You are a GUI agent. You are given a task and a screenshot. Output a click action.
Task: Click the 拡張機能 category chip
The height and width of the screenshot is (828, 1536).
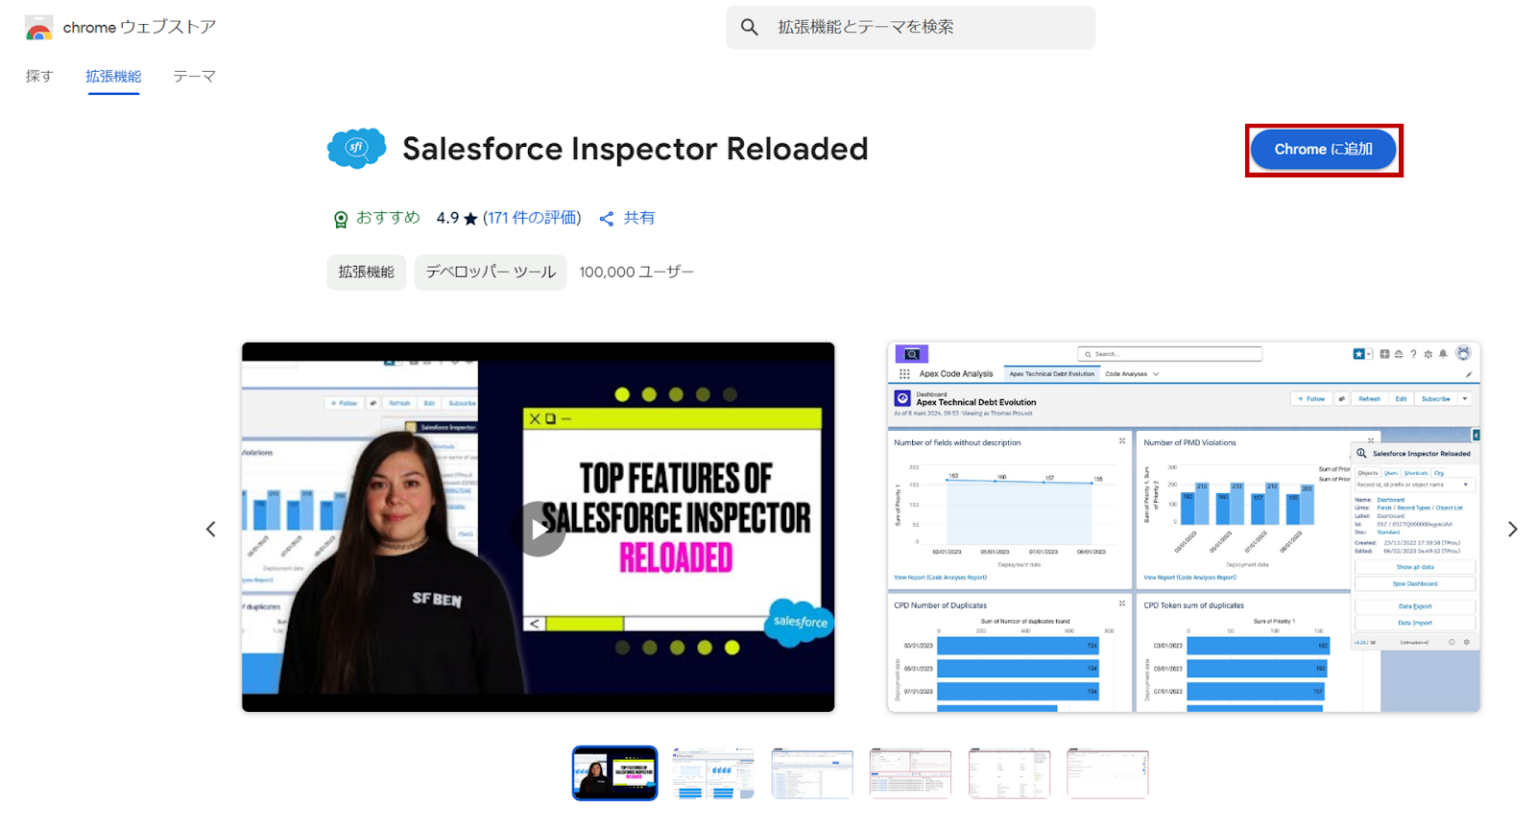coord(366,272)
